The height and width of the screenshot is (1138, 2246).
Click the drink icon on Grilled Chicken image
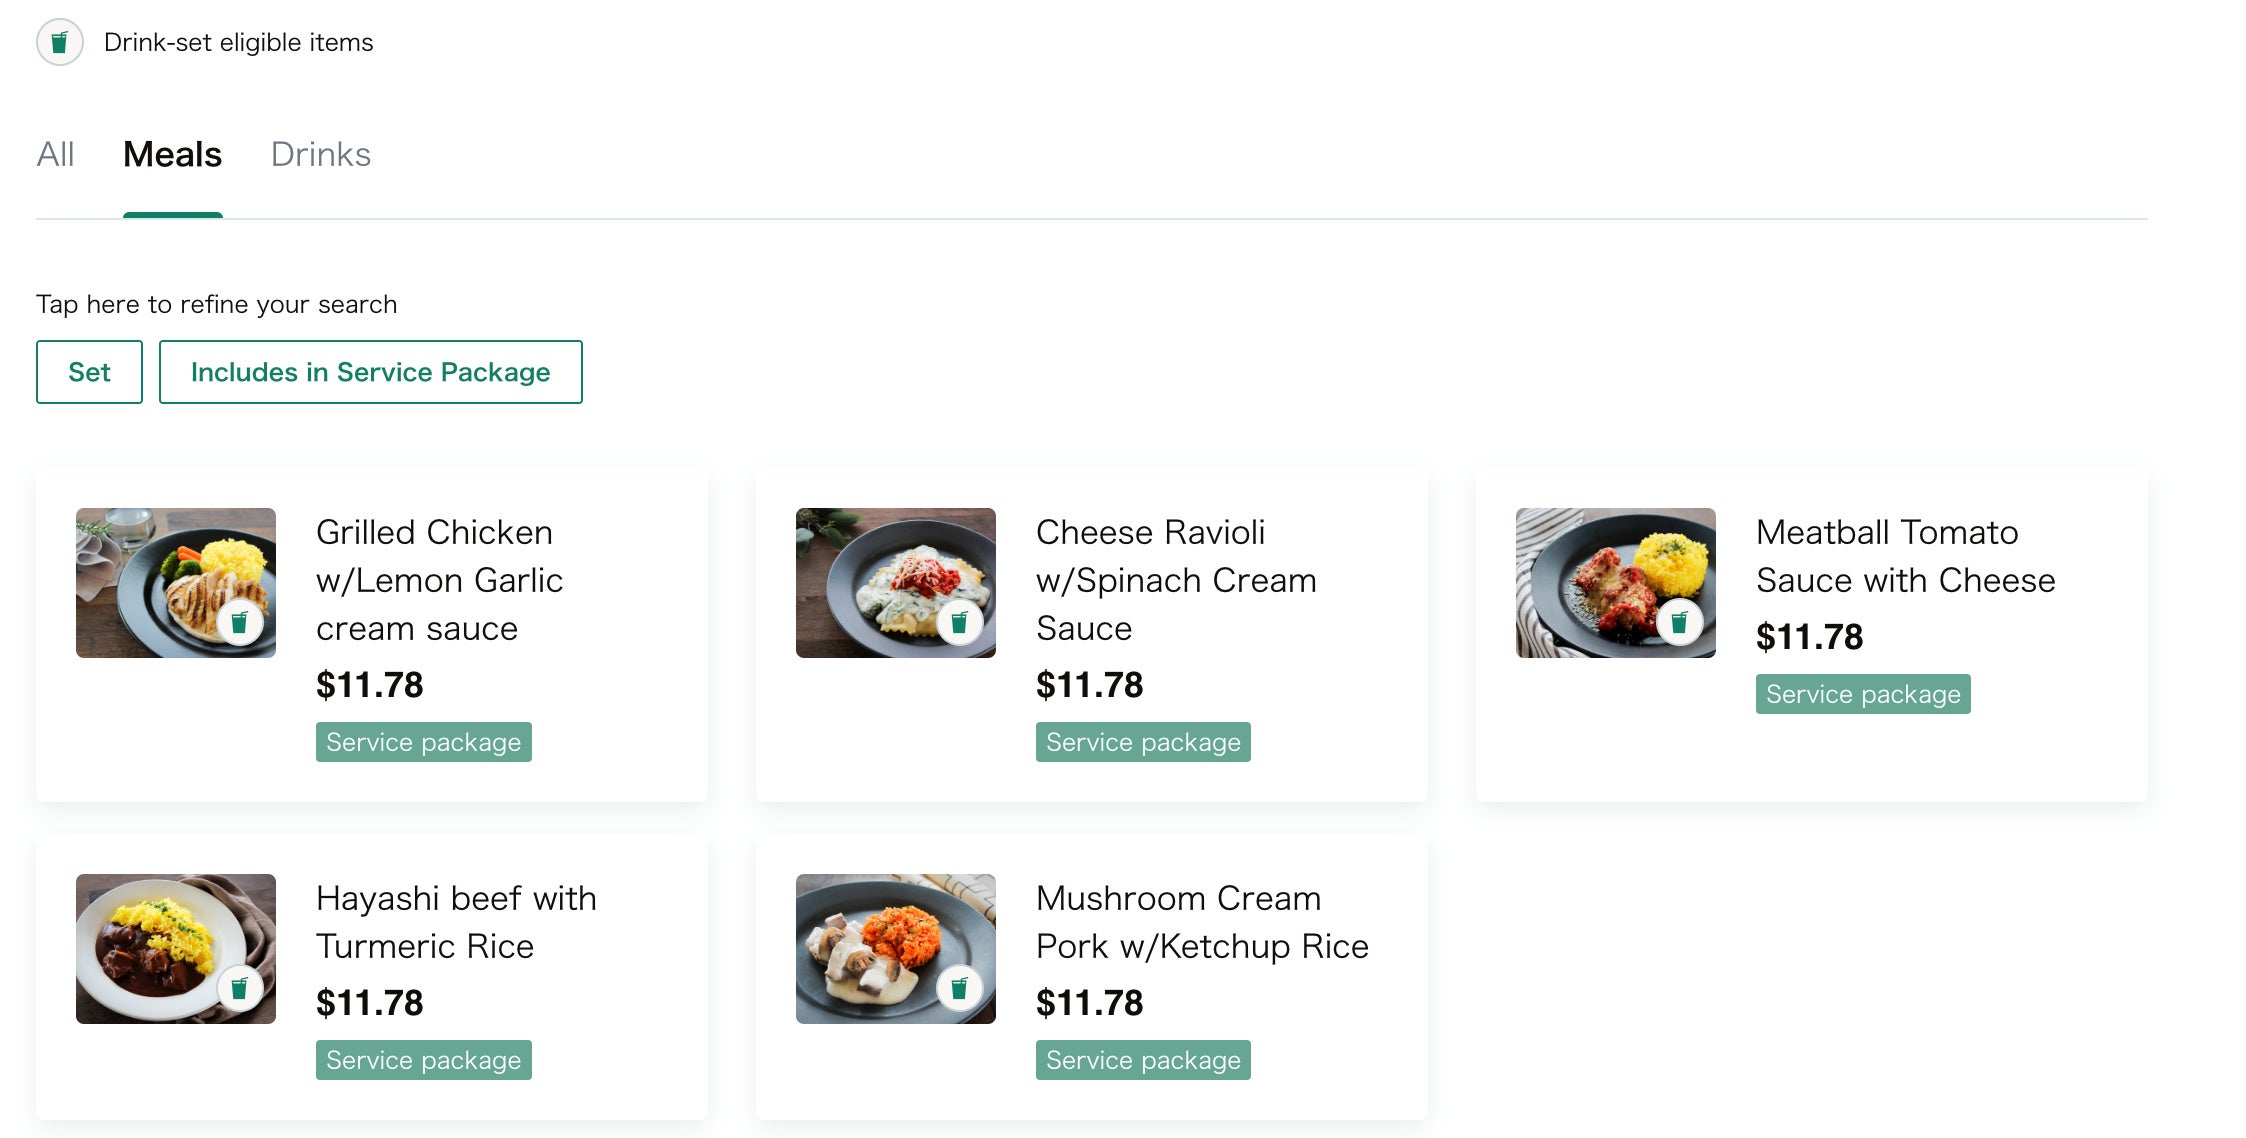[x=241, y=621]
